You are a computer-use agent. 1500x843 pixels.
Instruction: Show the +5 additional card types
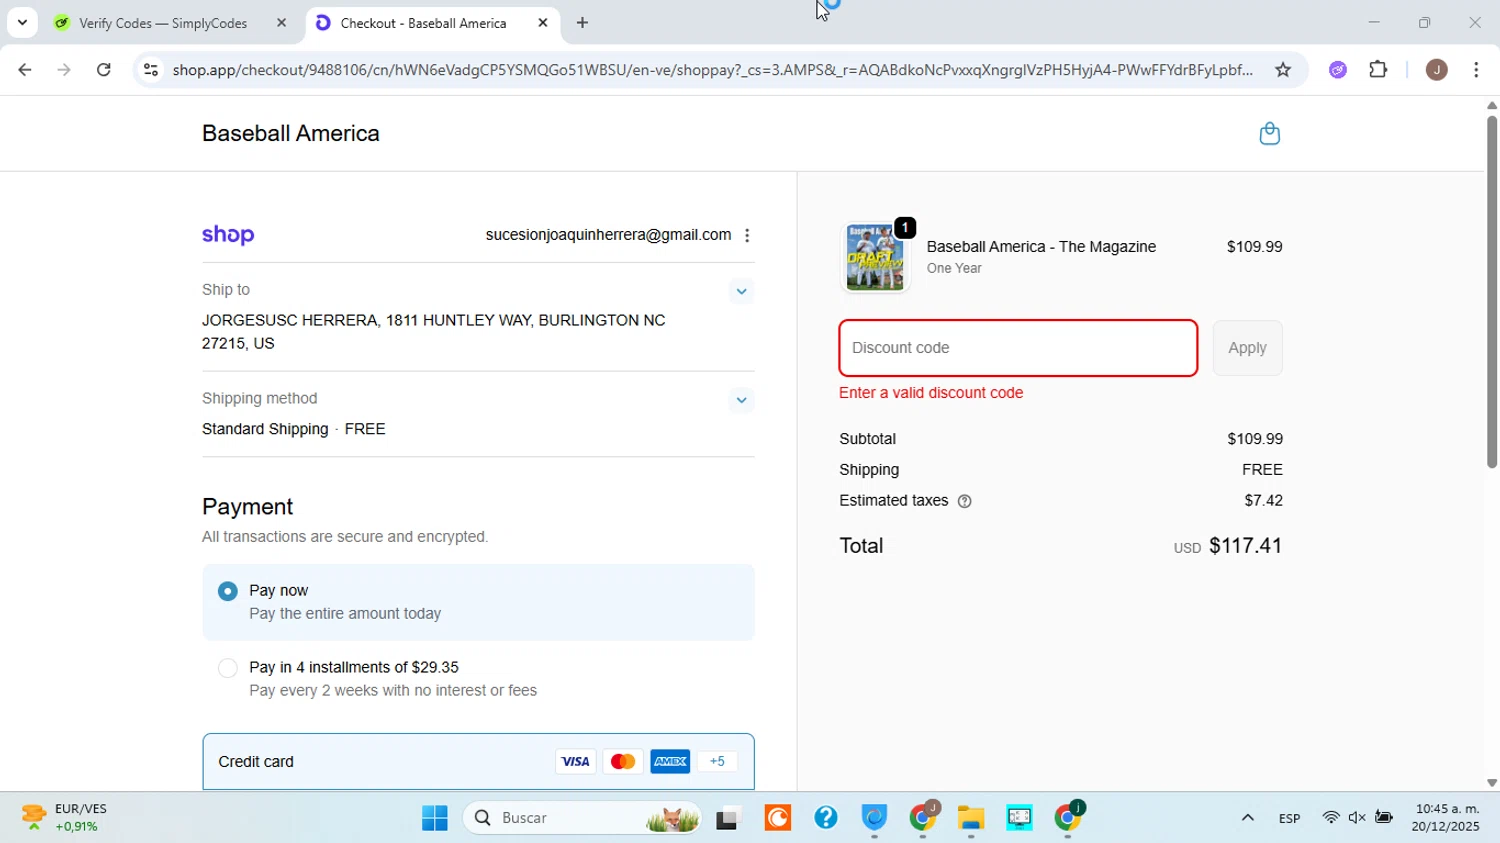click(x=717, y=762)
